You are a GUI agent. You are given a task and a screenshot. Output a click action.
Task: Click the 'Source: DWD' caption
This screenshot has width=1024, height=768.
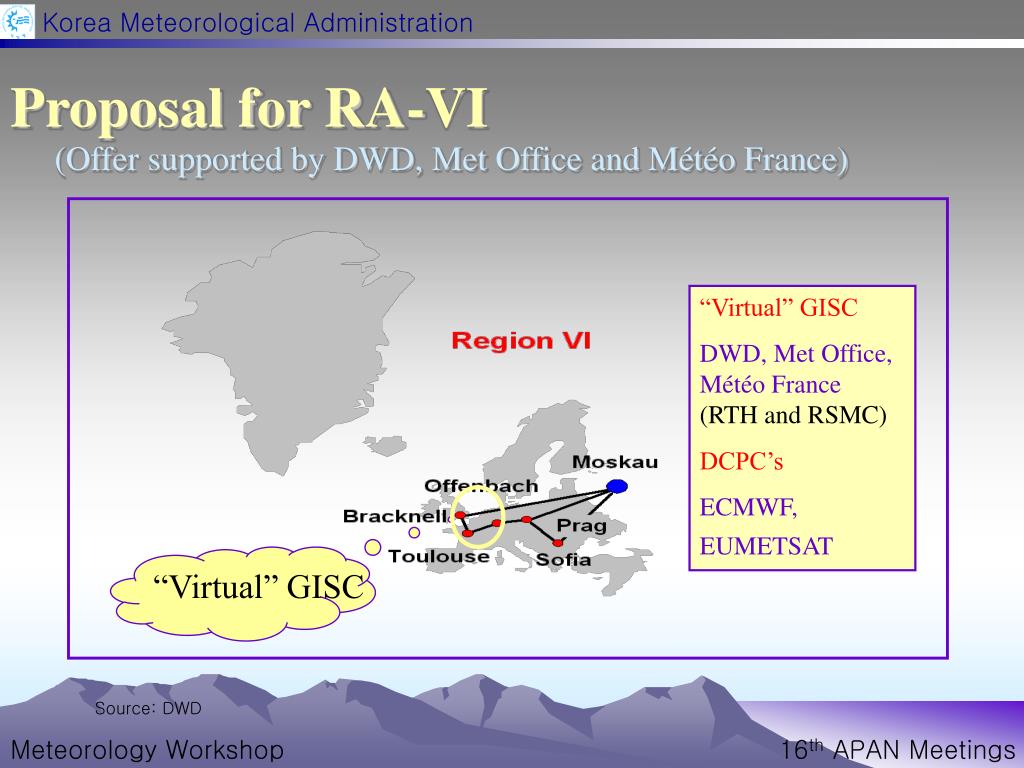148,709
